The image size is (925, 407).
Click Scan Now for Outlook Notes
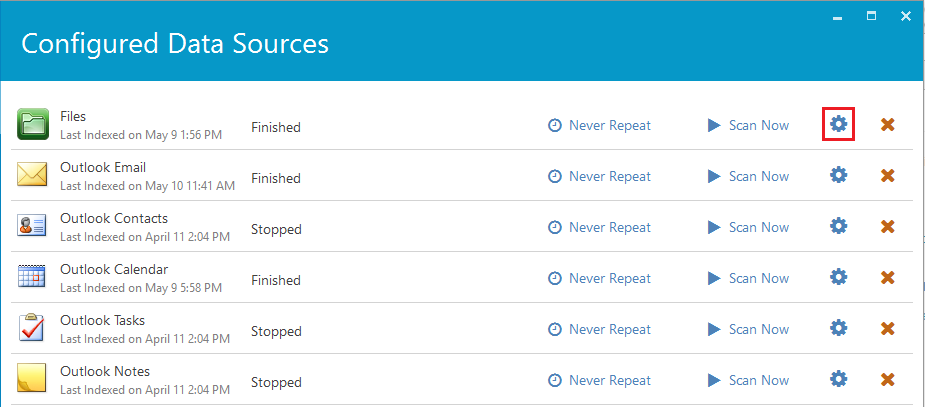[x=747, y=380]
